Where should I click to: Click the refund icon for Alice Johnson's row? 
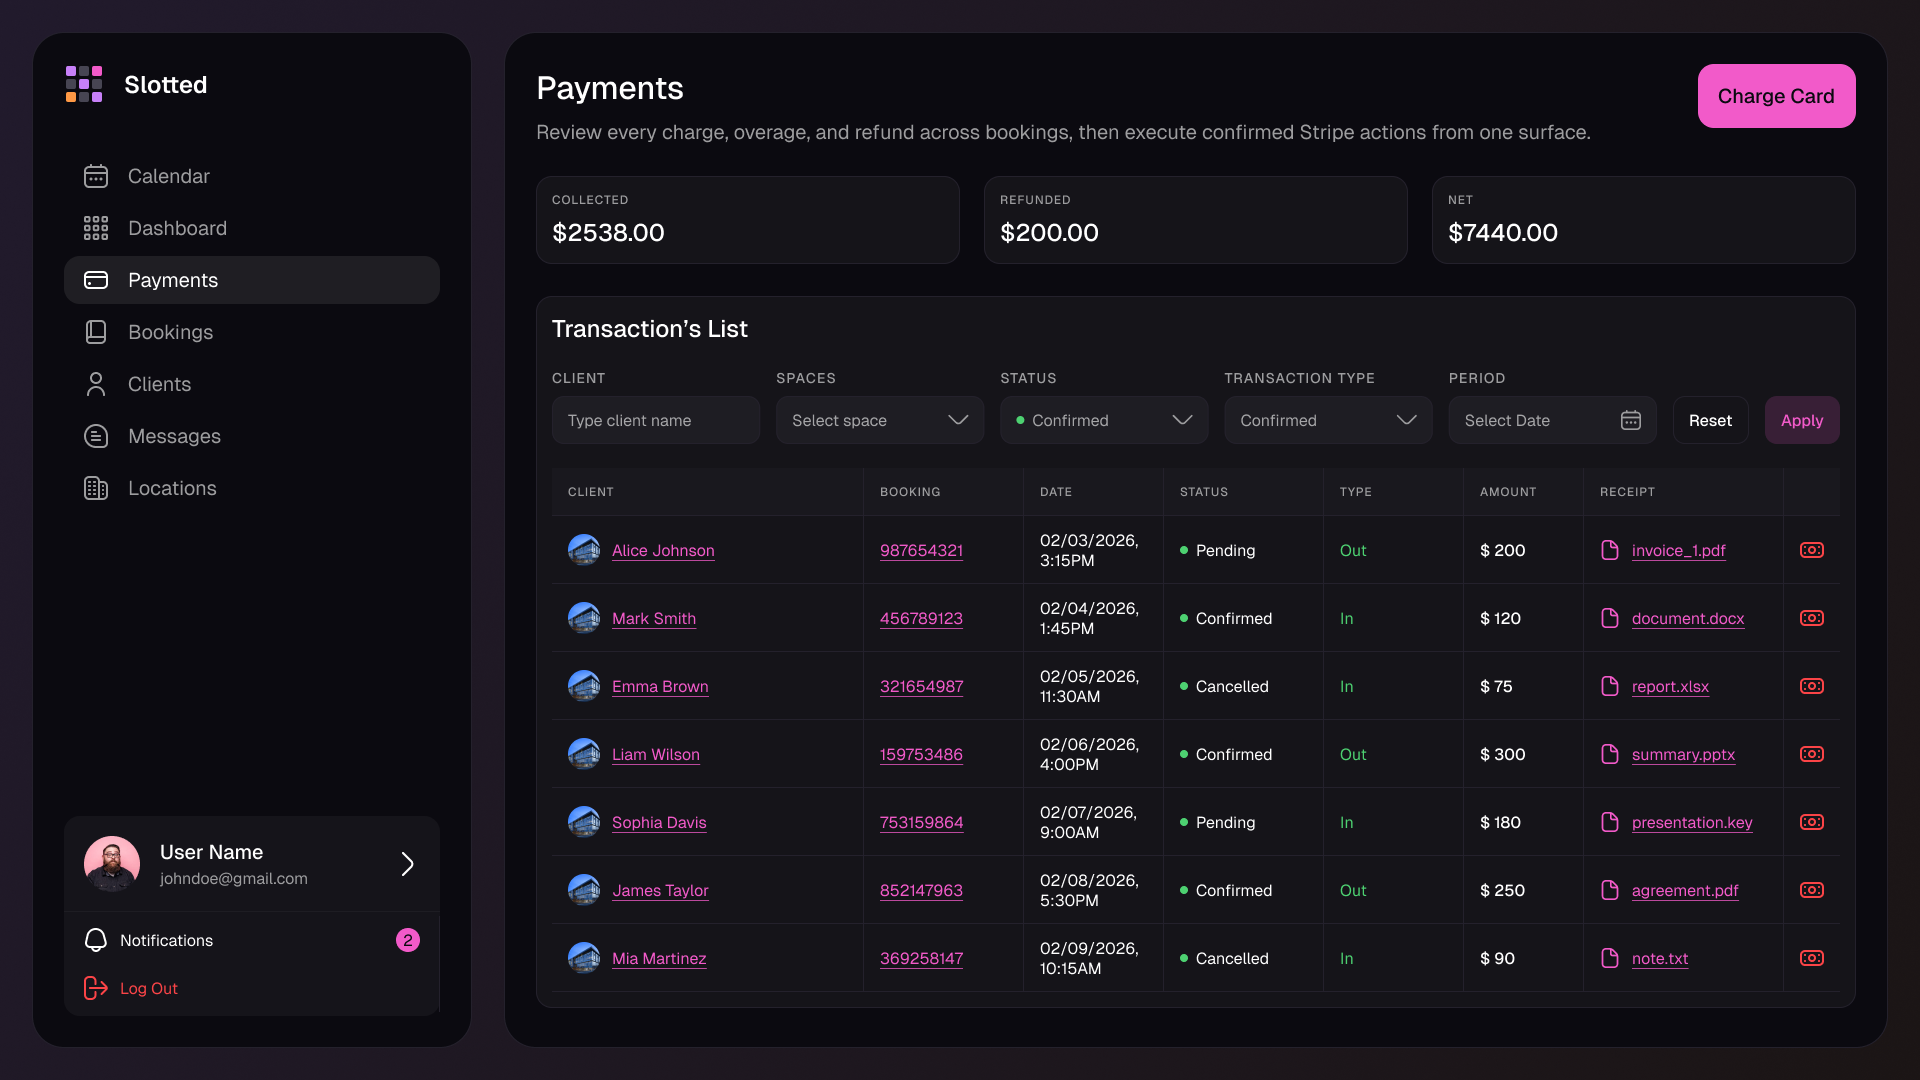coord(1812,550)
